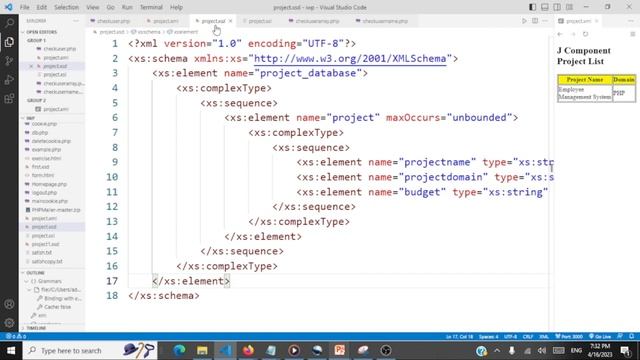Switch to project.xml editor tab
The image size is (640, 360).
(165, 21)
